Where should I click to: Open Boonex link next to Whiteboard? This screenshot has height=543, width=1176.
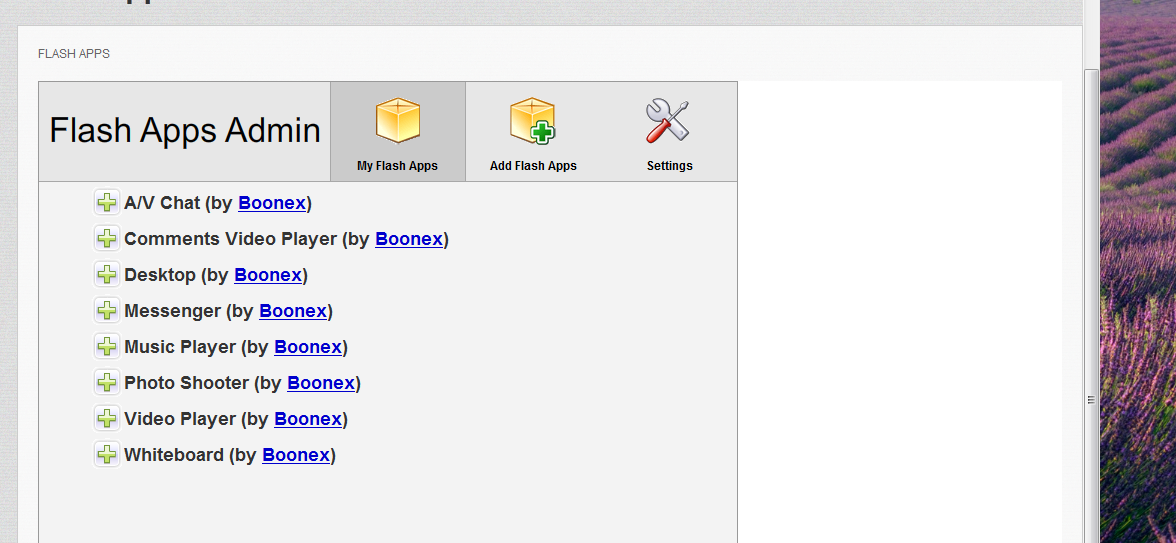(x=296, y=455)
